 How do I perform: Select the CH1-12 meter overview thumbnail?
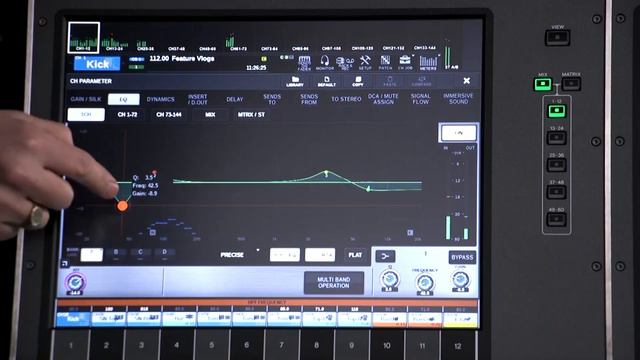(x=84, y=38)
